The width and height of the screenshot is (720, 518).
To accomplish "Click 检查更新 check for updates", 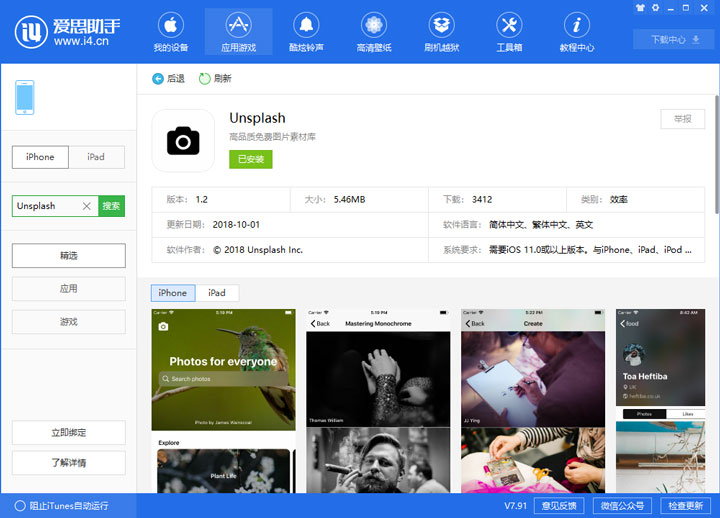I will coord(686,506).
